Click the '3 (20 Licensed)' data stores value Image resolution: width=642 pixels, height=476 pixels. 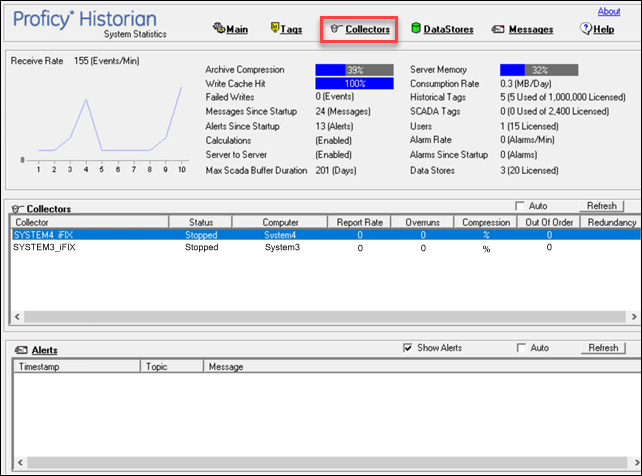529,171
